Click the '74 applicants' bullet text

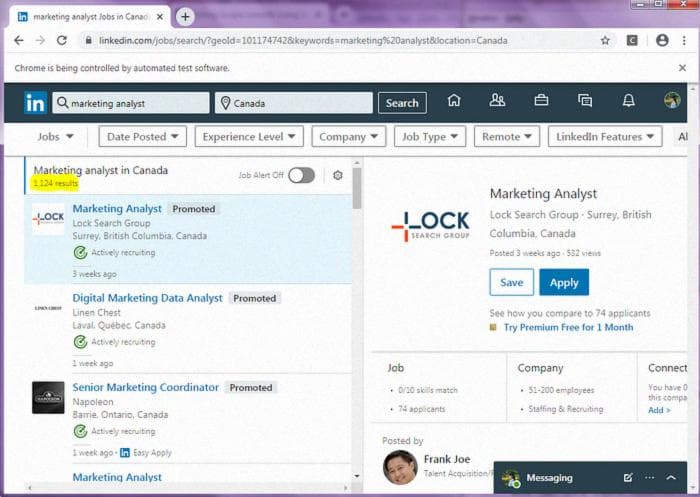click(421, 409)
